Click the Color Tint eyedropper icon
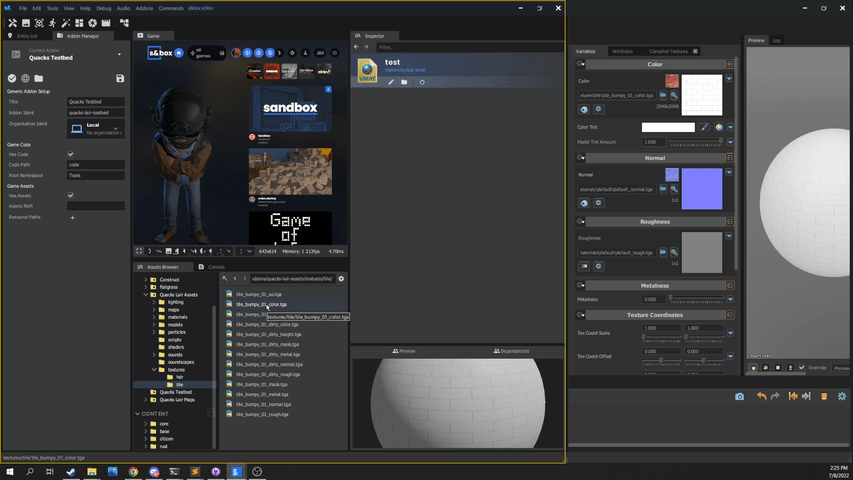Screen dimensions: 853x480 click(704, 127)
